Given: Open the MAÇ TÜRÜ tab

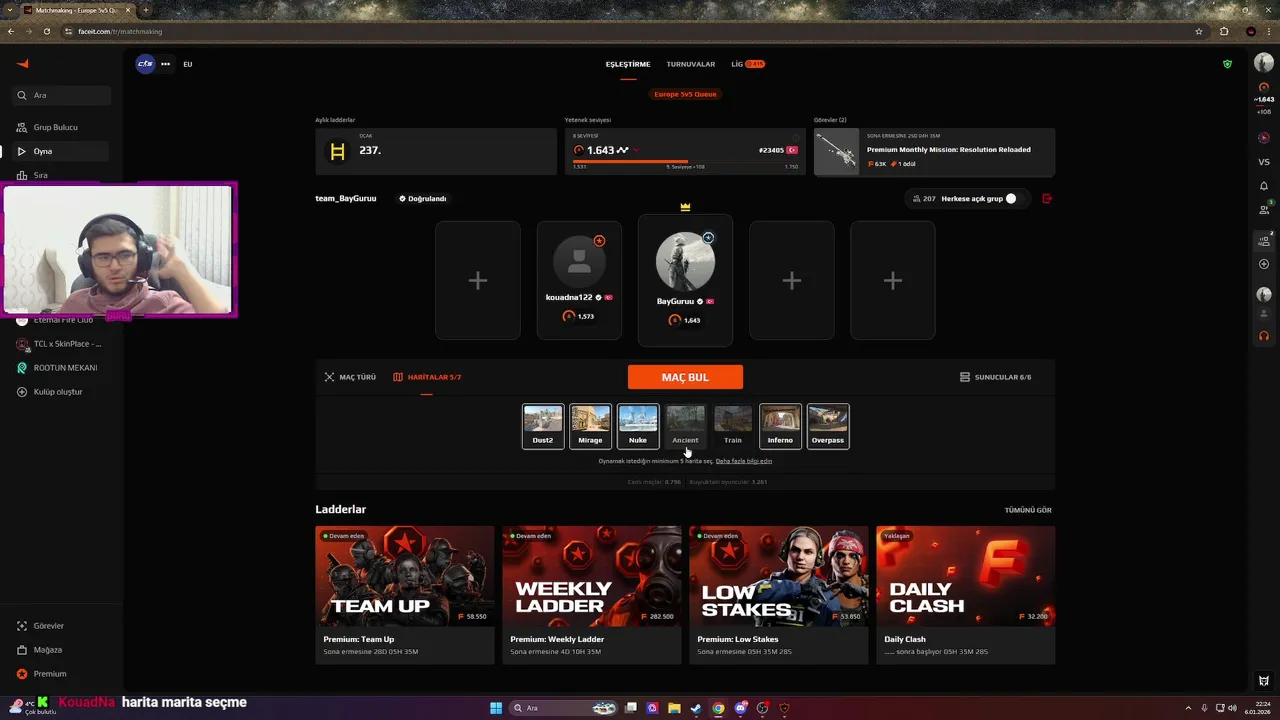Looking at the screenshot, I should coord(350,377).
